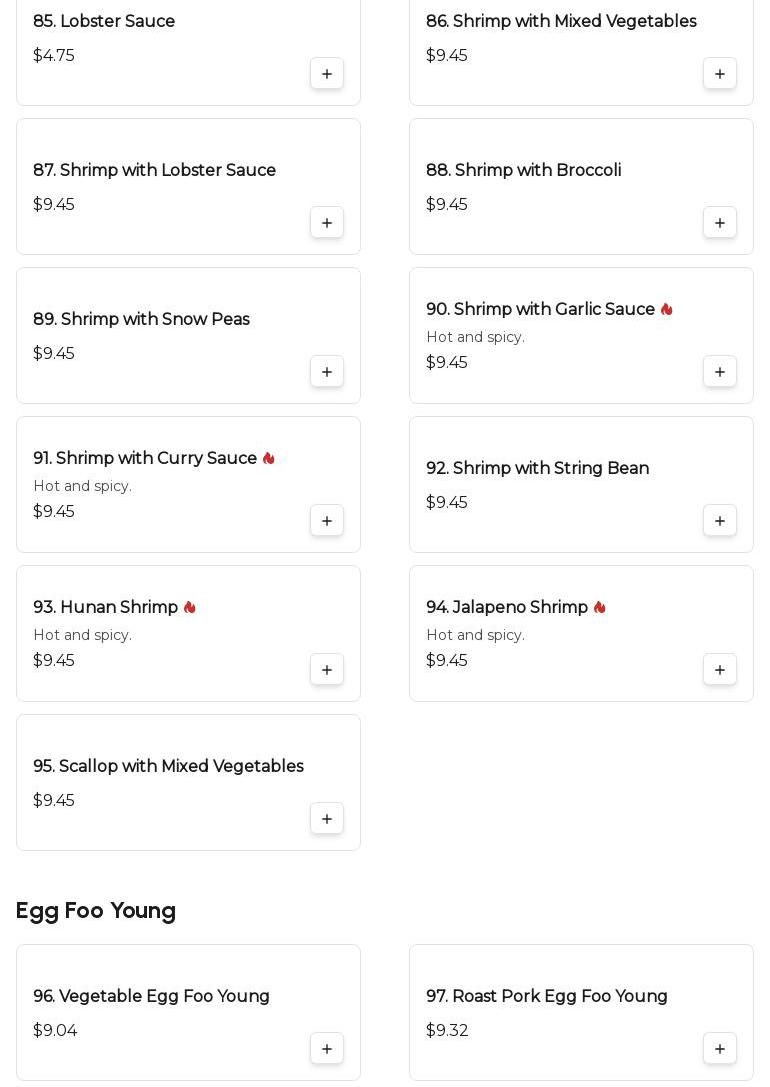Select the Egg Foo Young section heading
Image resolution: width=770 pixels, height=1087 pixels.
click(x=96, y=911)
